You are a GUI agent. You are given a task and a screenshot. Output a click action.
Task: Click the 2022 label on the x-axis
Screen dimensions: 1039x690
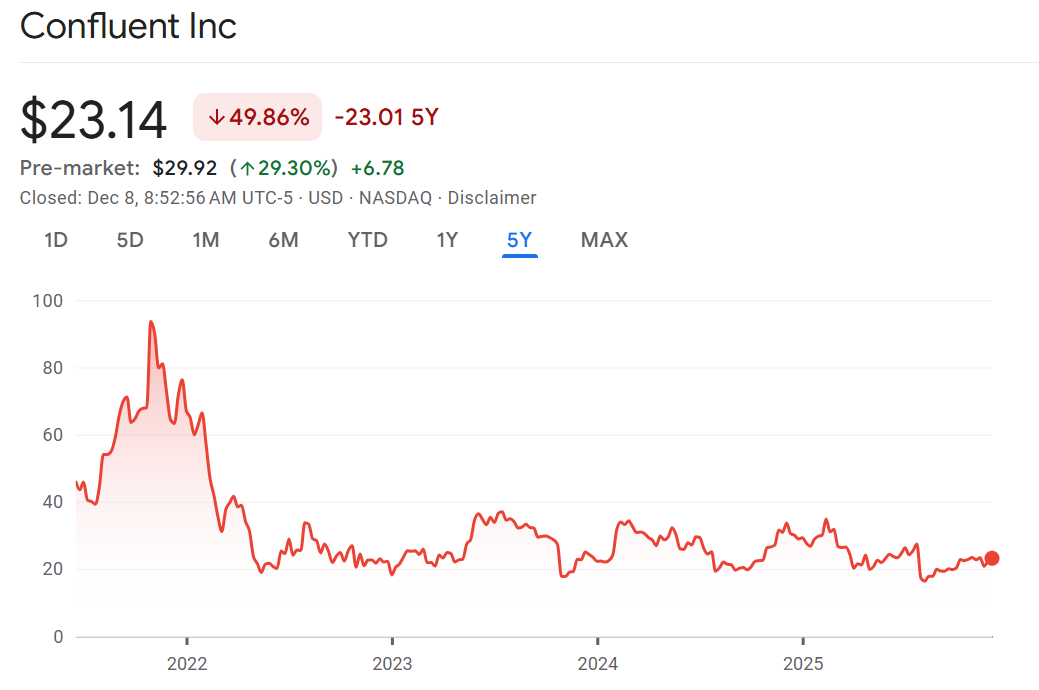coord(187,663)
